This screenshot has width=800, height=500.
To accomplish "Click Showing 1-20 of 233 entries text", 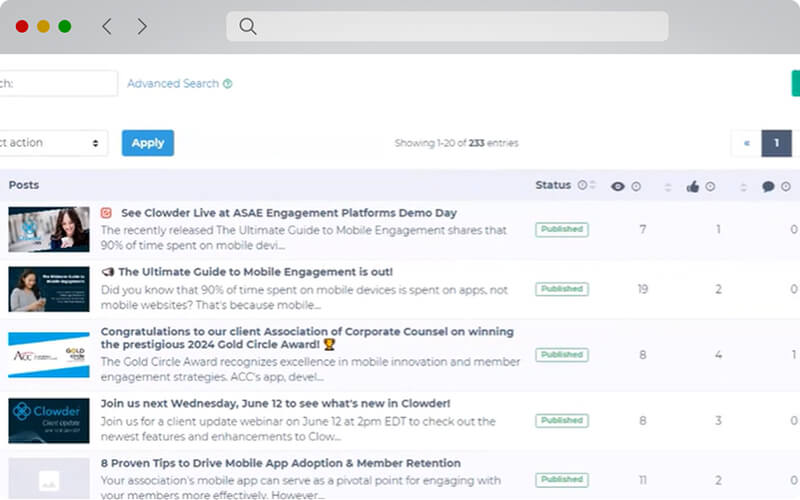I will coord(457,143).
